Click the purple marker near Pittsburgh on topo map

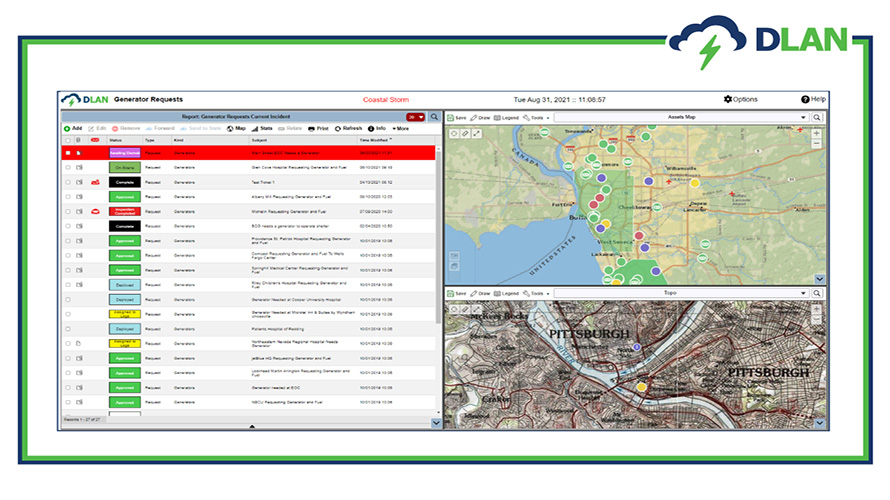[637, 347]
